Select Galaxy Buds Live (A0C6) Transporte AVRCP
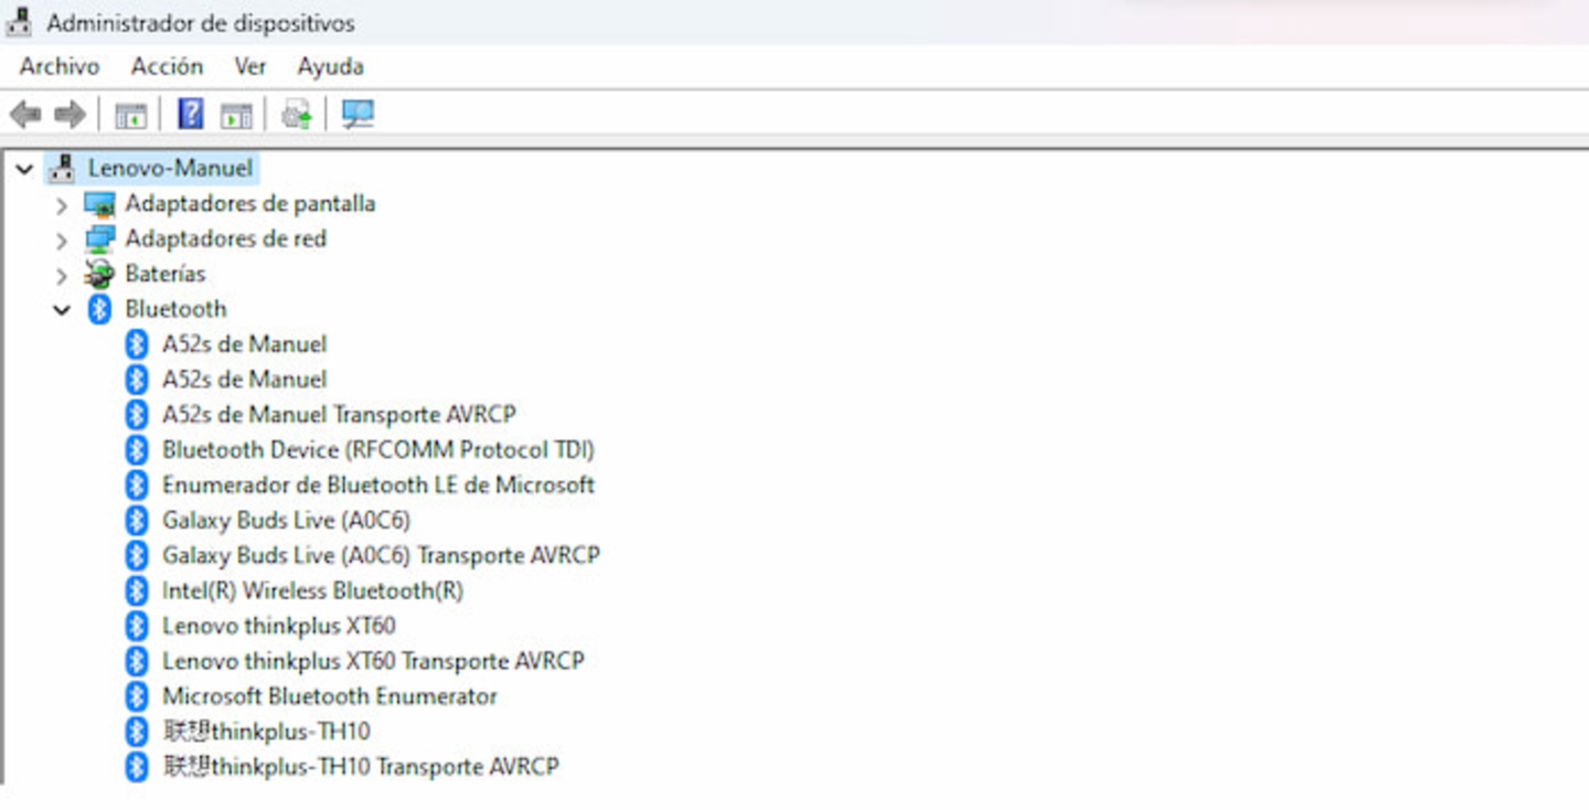The image size is (1589, 810). pyautogui.click(x=381, y=555)
